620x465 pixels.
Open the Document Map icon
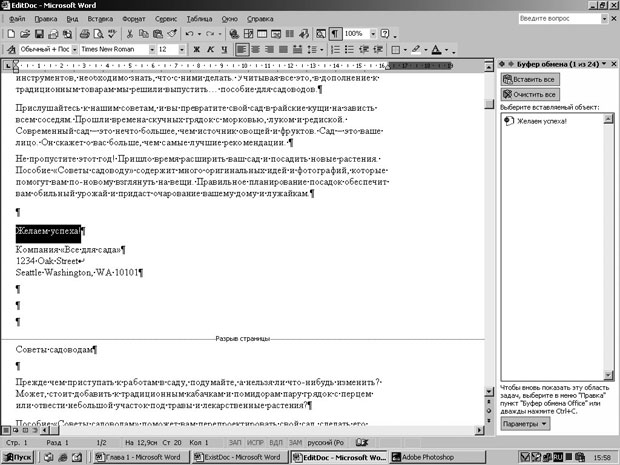pos(321,34)
